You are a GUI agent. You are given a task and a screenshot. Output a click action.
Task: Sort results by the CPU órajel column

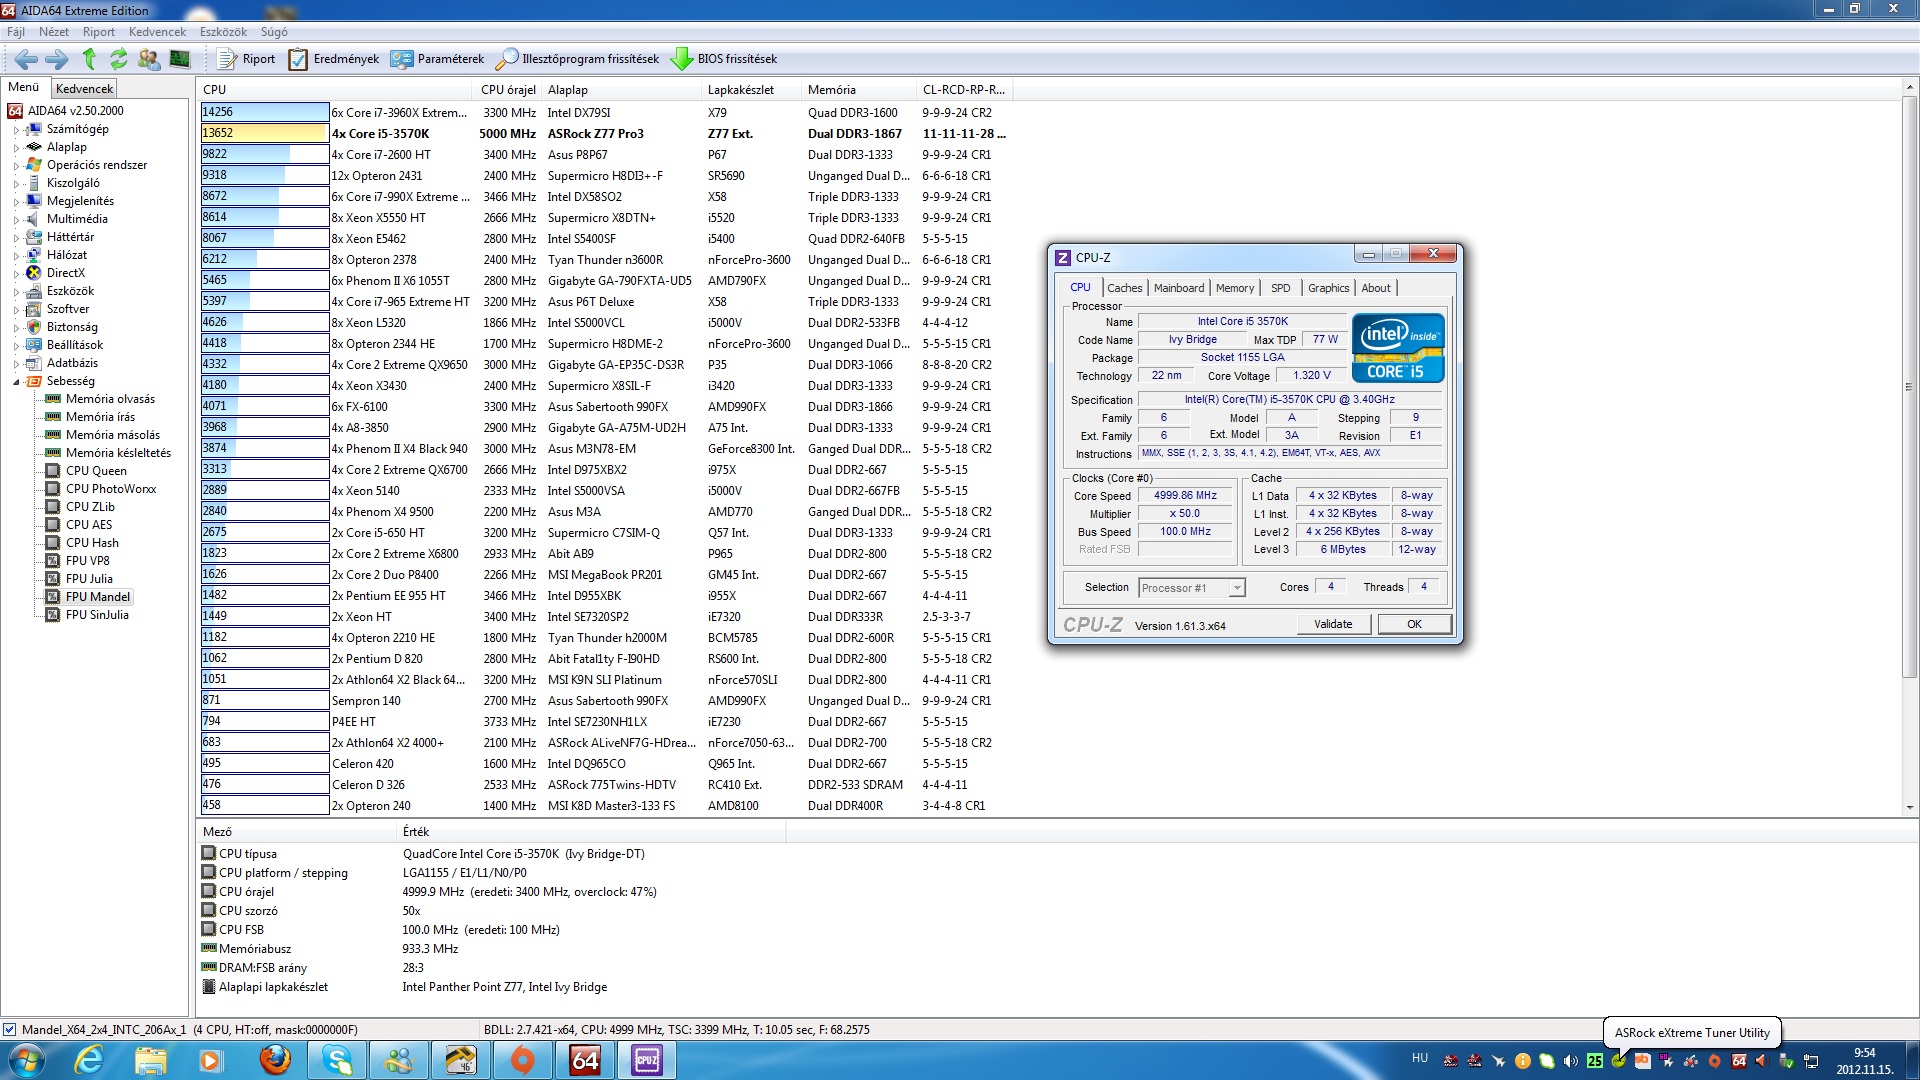point(508,89)
